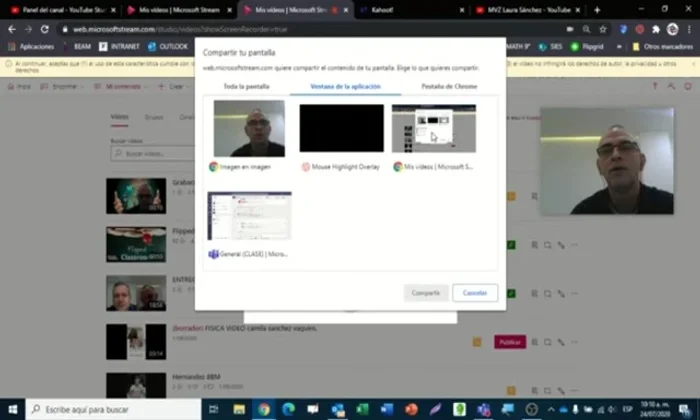Click the camera indicator icon in address bar
The width and height of the screenshot is (700, 420).
coord(570,29)
